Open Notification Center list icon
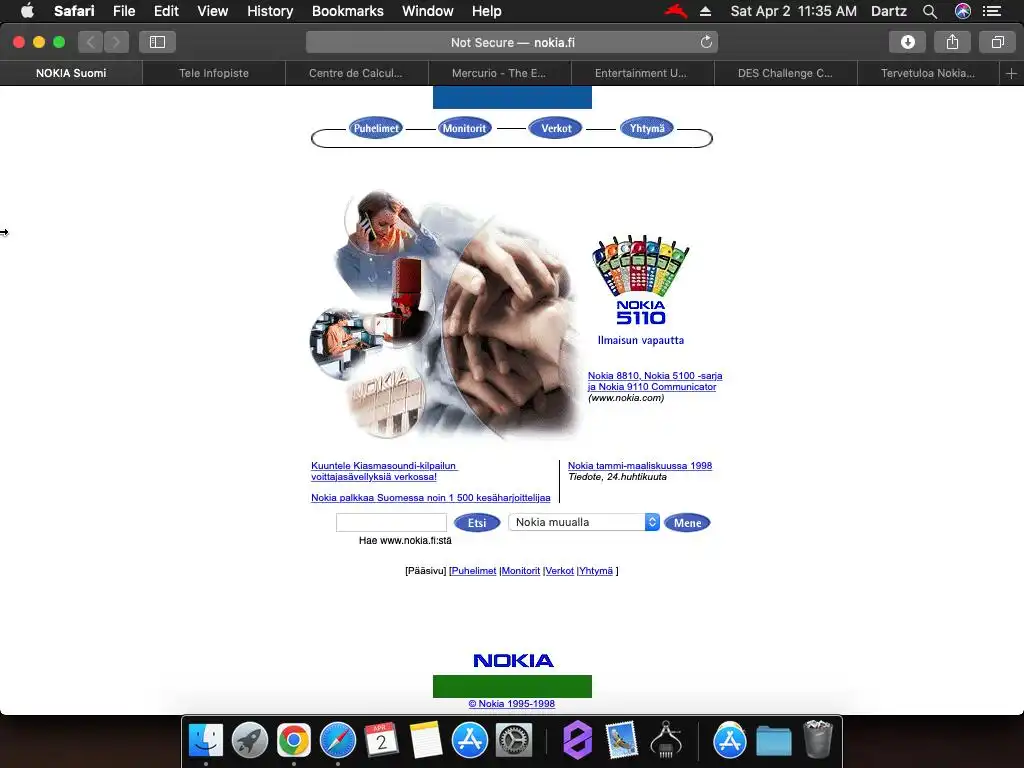Screen dimensions: 1024x768 (992, 11)
